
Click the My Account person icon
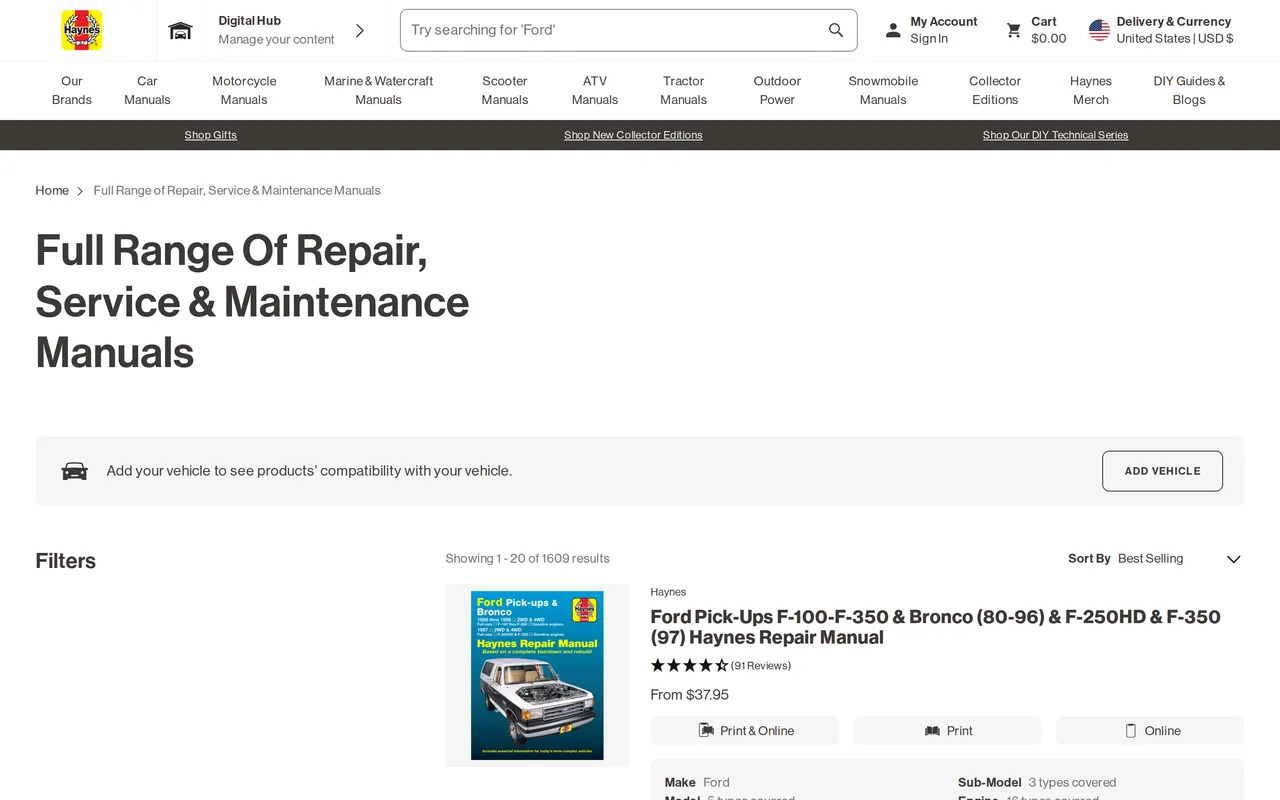[x=893, y=30]
